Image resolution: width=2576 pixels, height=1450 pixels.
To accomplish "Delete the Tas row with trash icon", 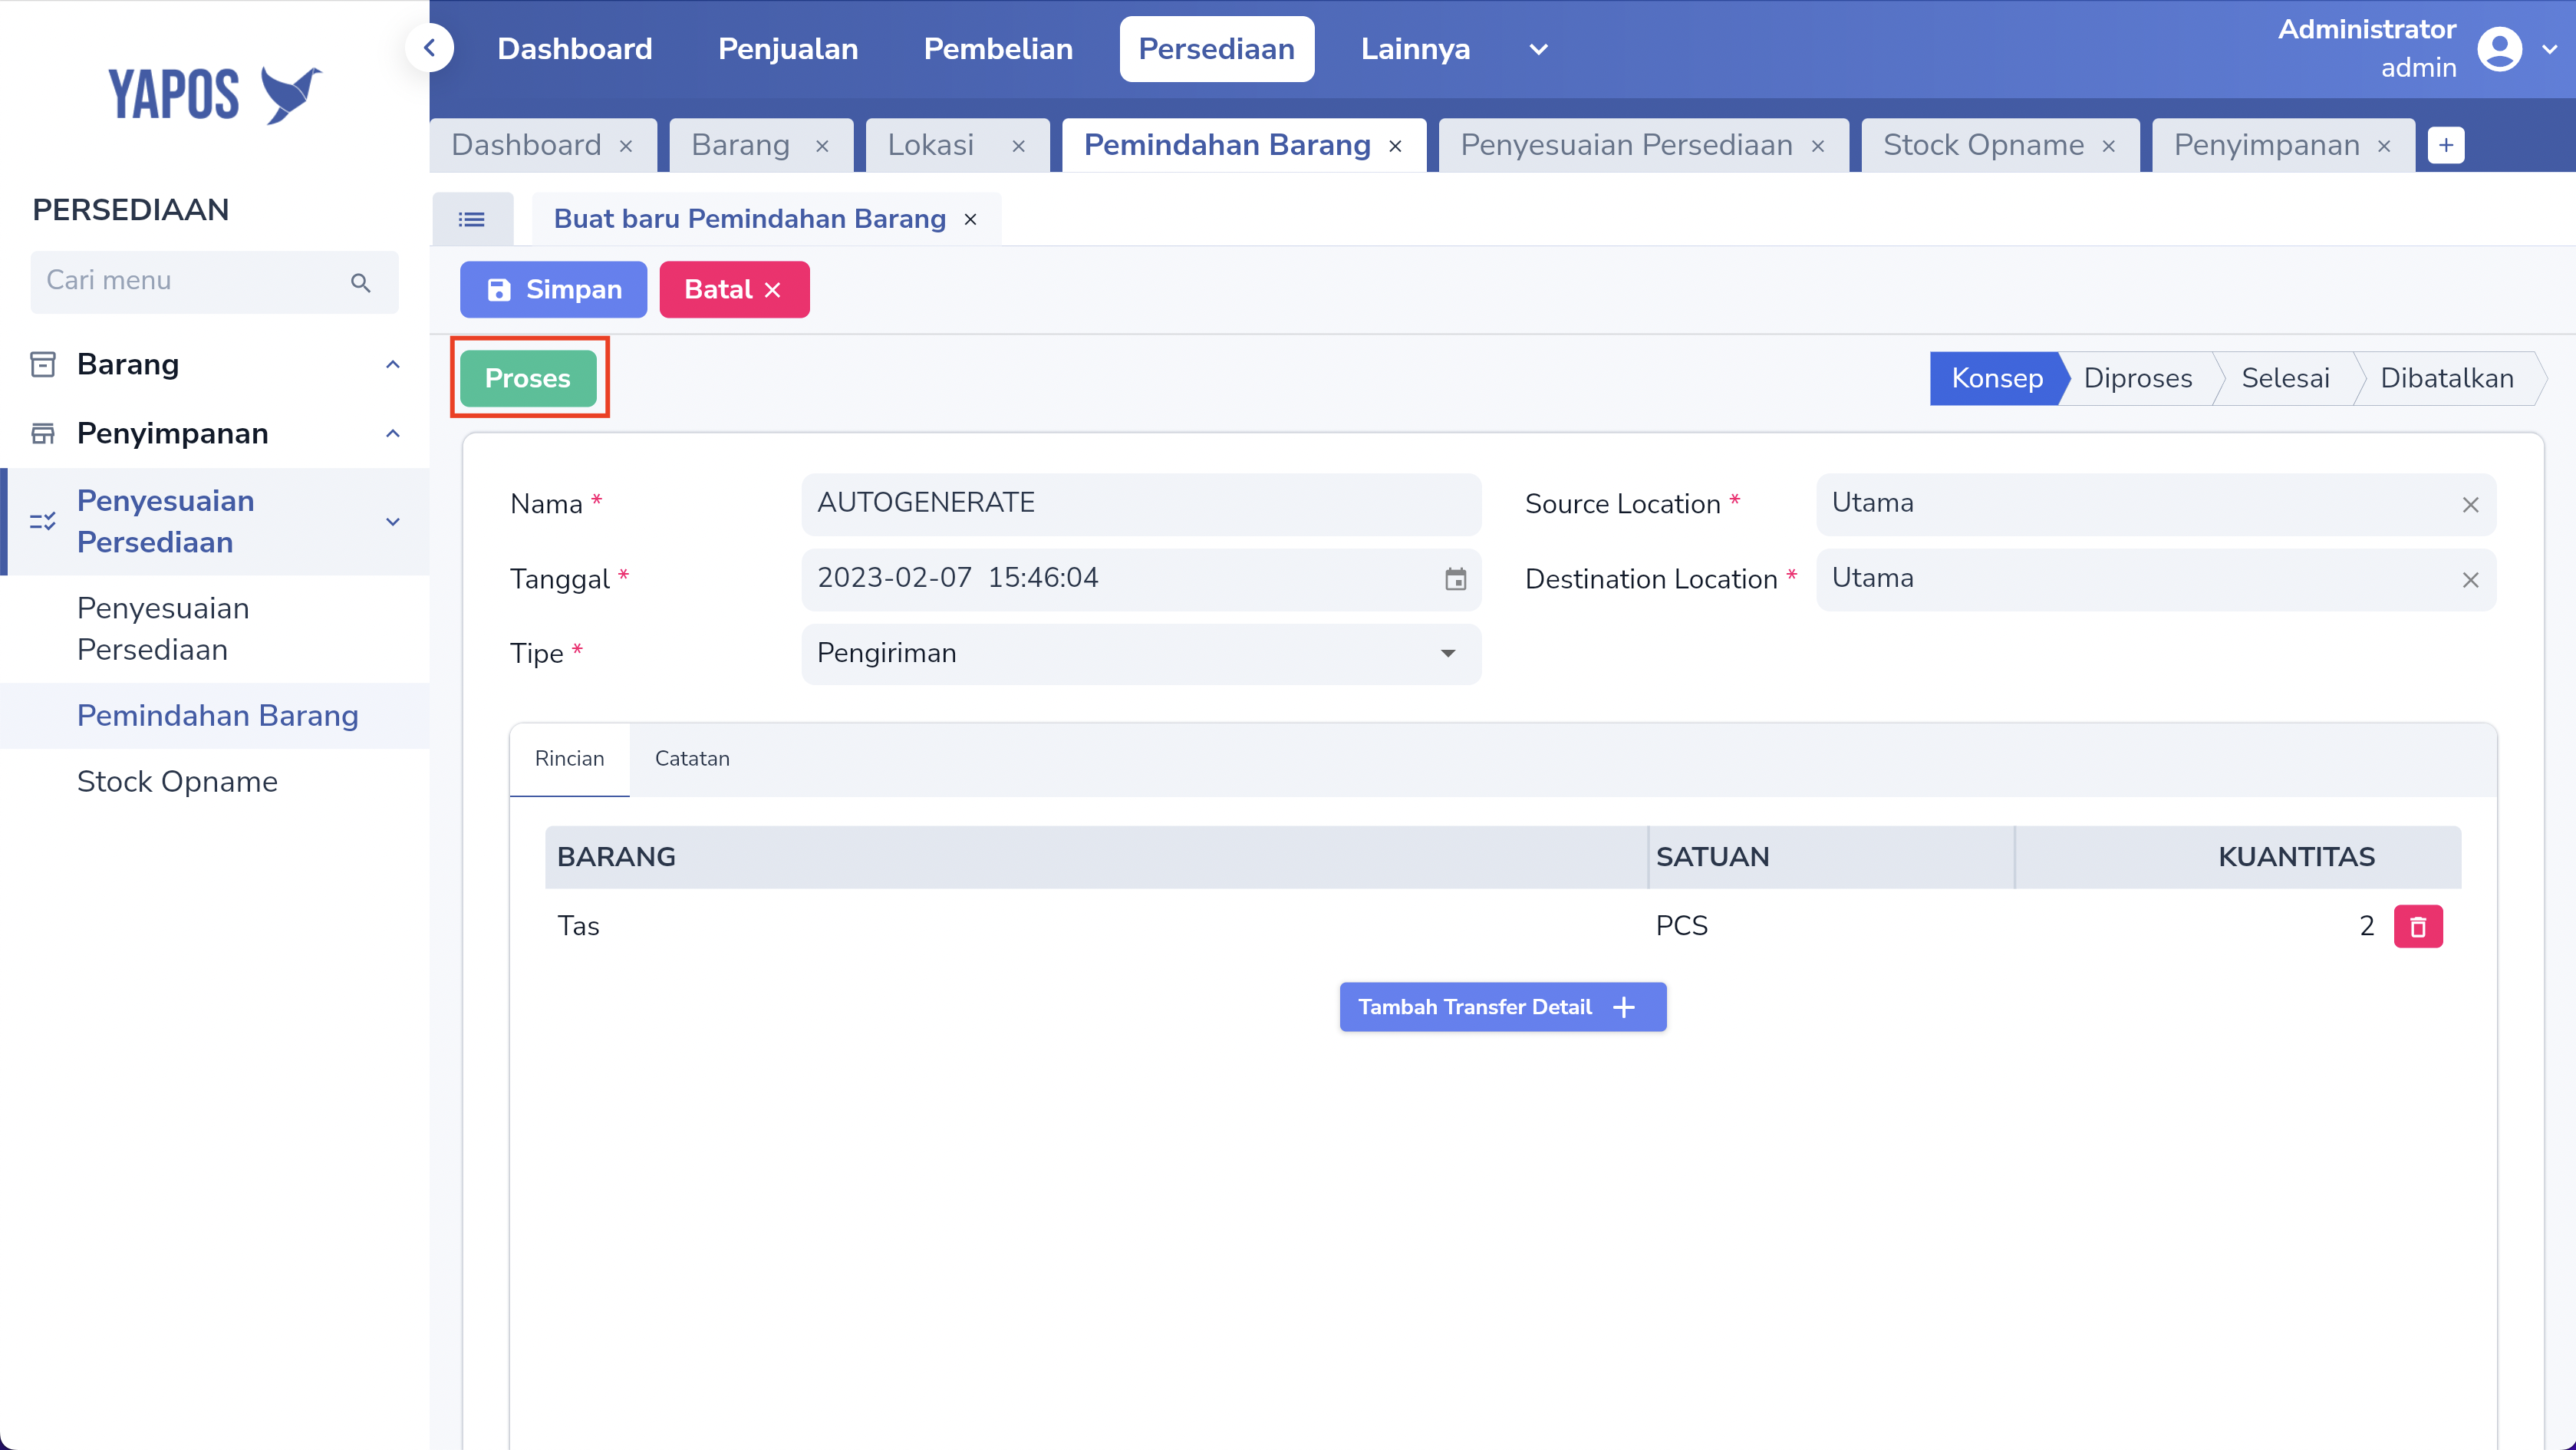I will point(2418,926).
